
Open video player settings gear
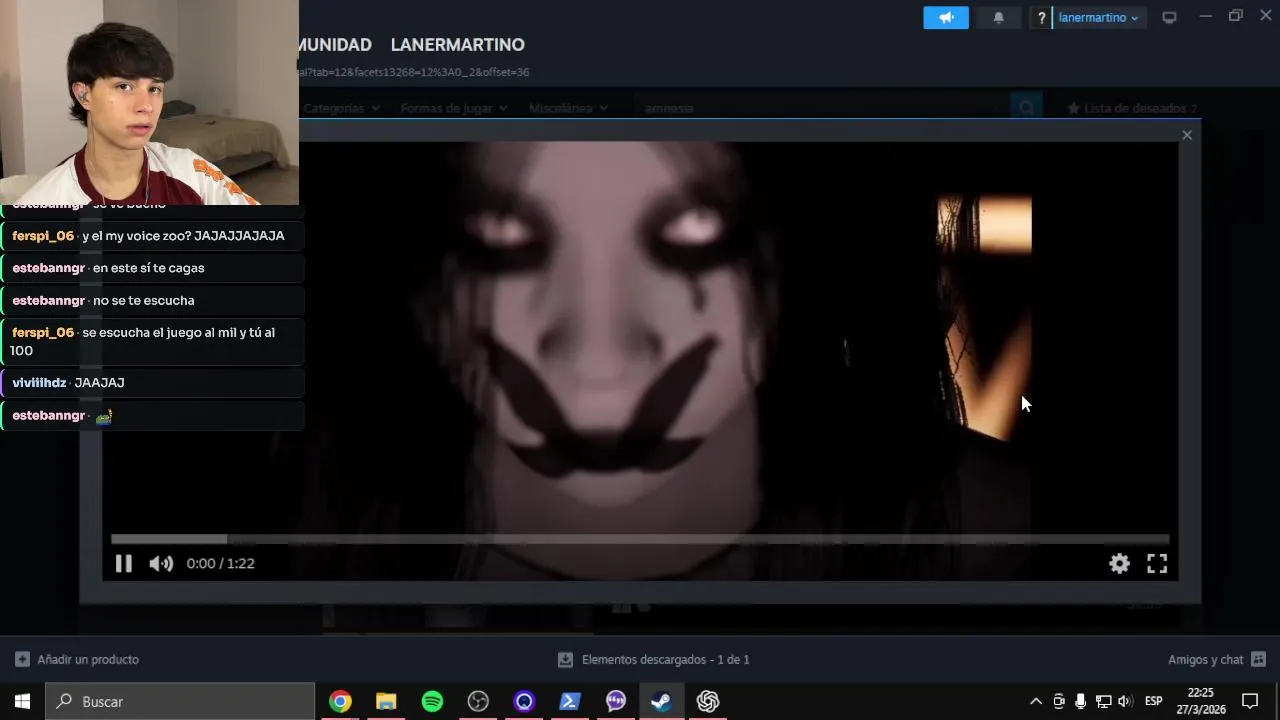(1119, 563)
